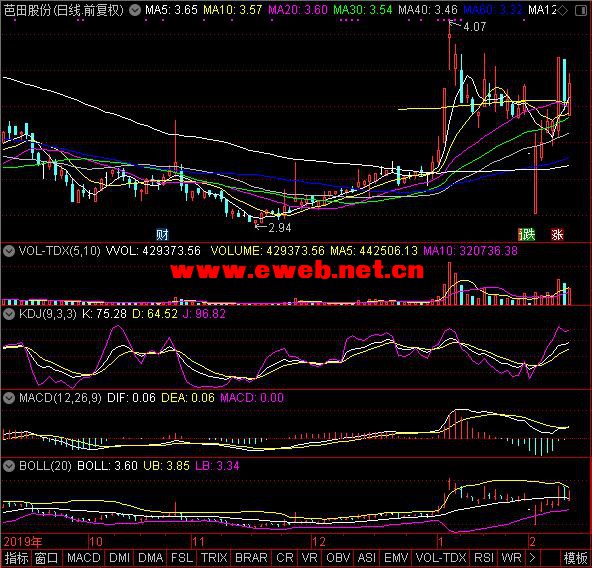The image size is (592, 568).
Task: Click the BOLL(20) indicator name
Action: [45, 466]
